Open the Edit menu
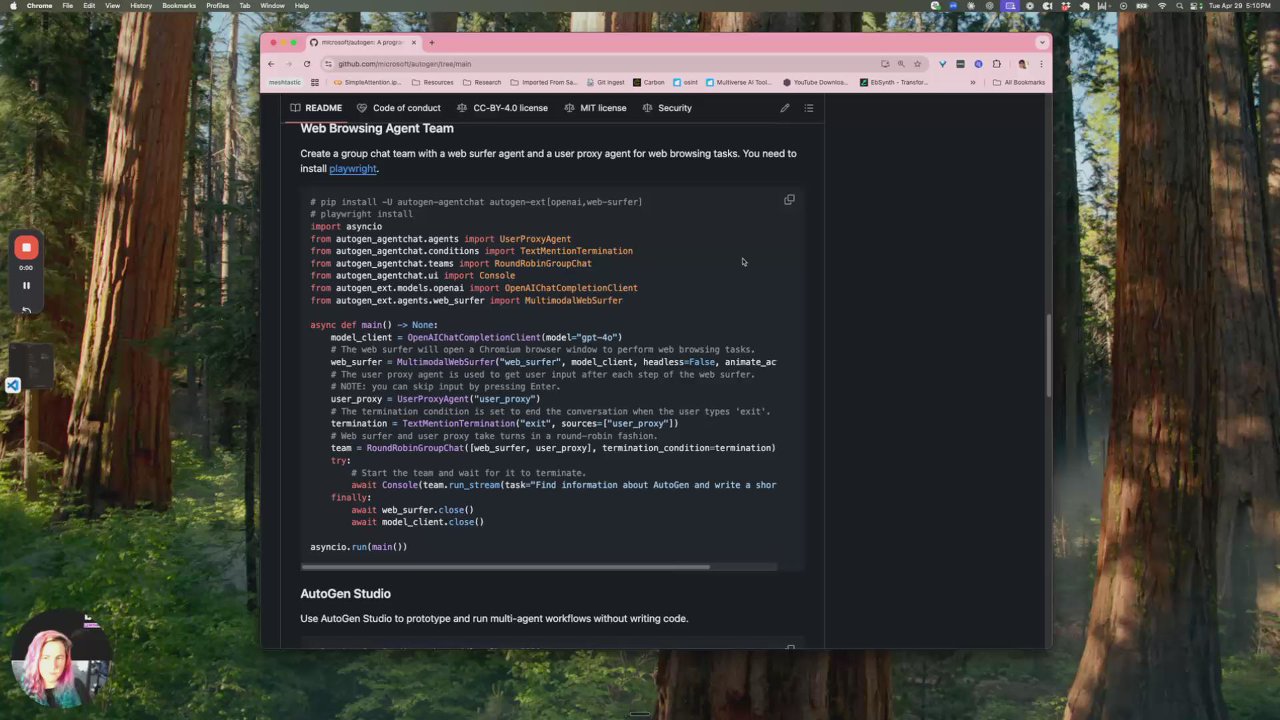Viewport: 1280px width, 720px height. click(x=89, y=6)
